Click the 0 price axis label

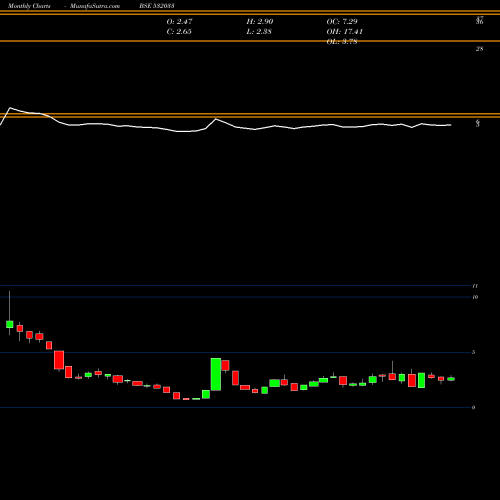(x=474, y=407)
